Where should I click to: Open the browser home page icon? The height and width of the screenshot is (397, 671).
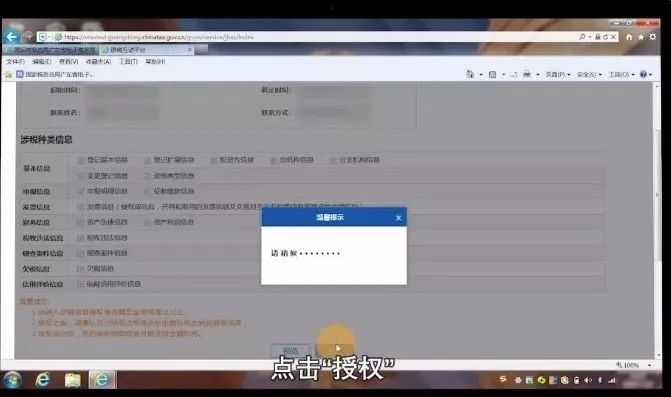[x=629, y=37]
